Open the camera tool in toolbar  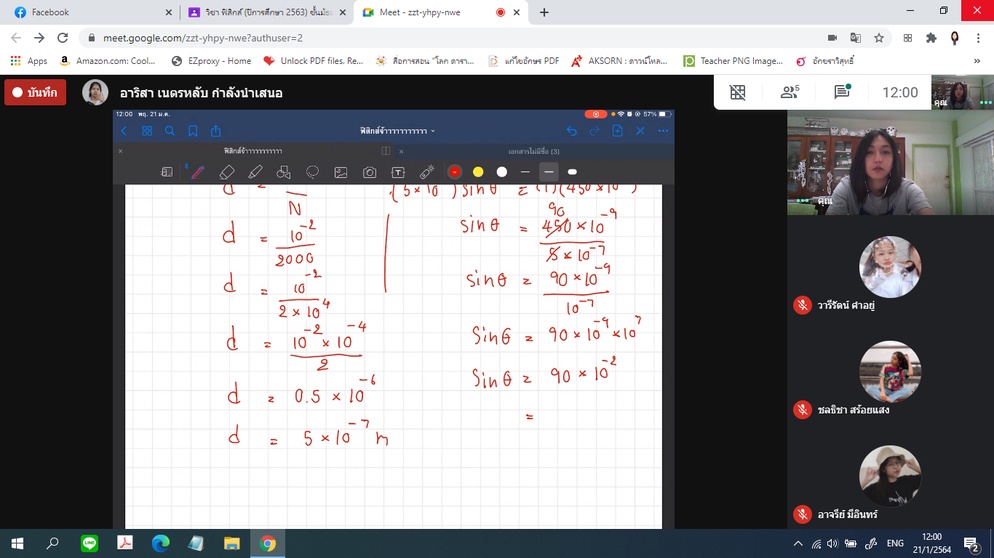pos(369,172)
